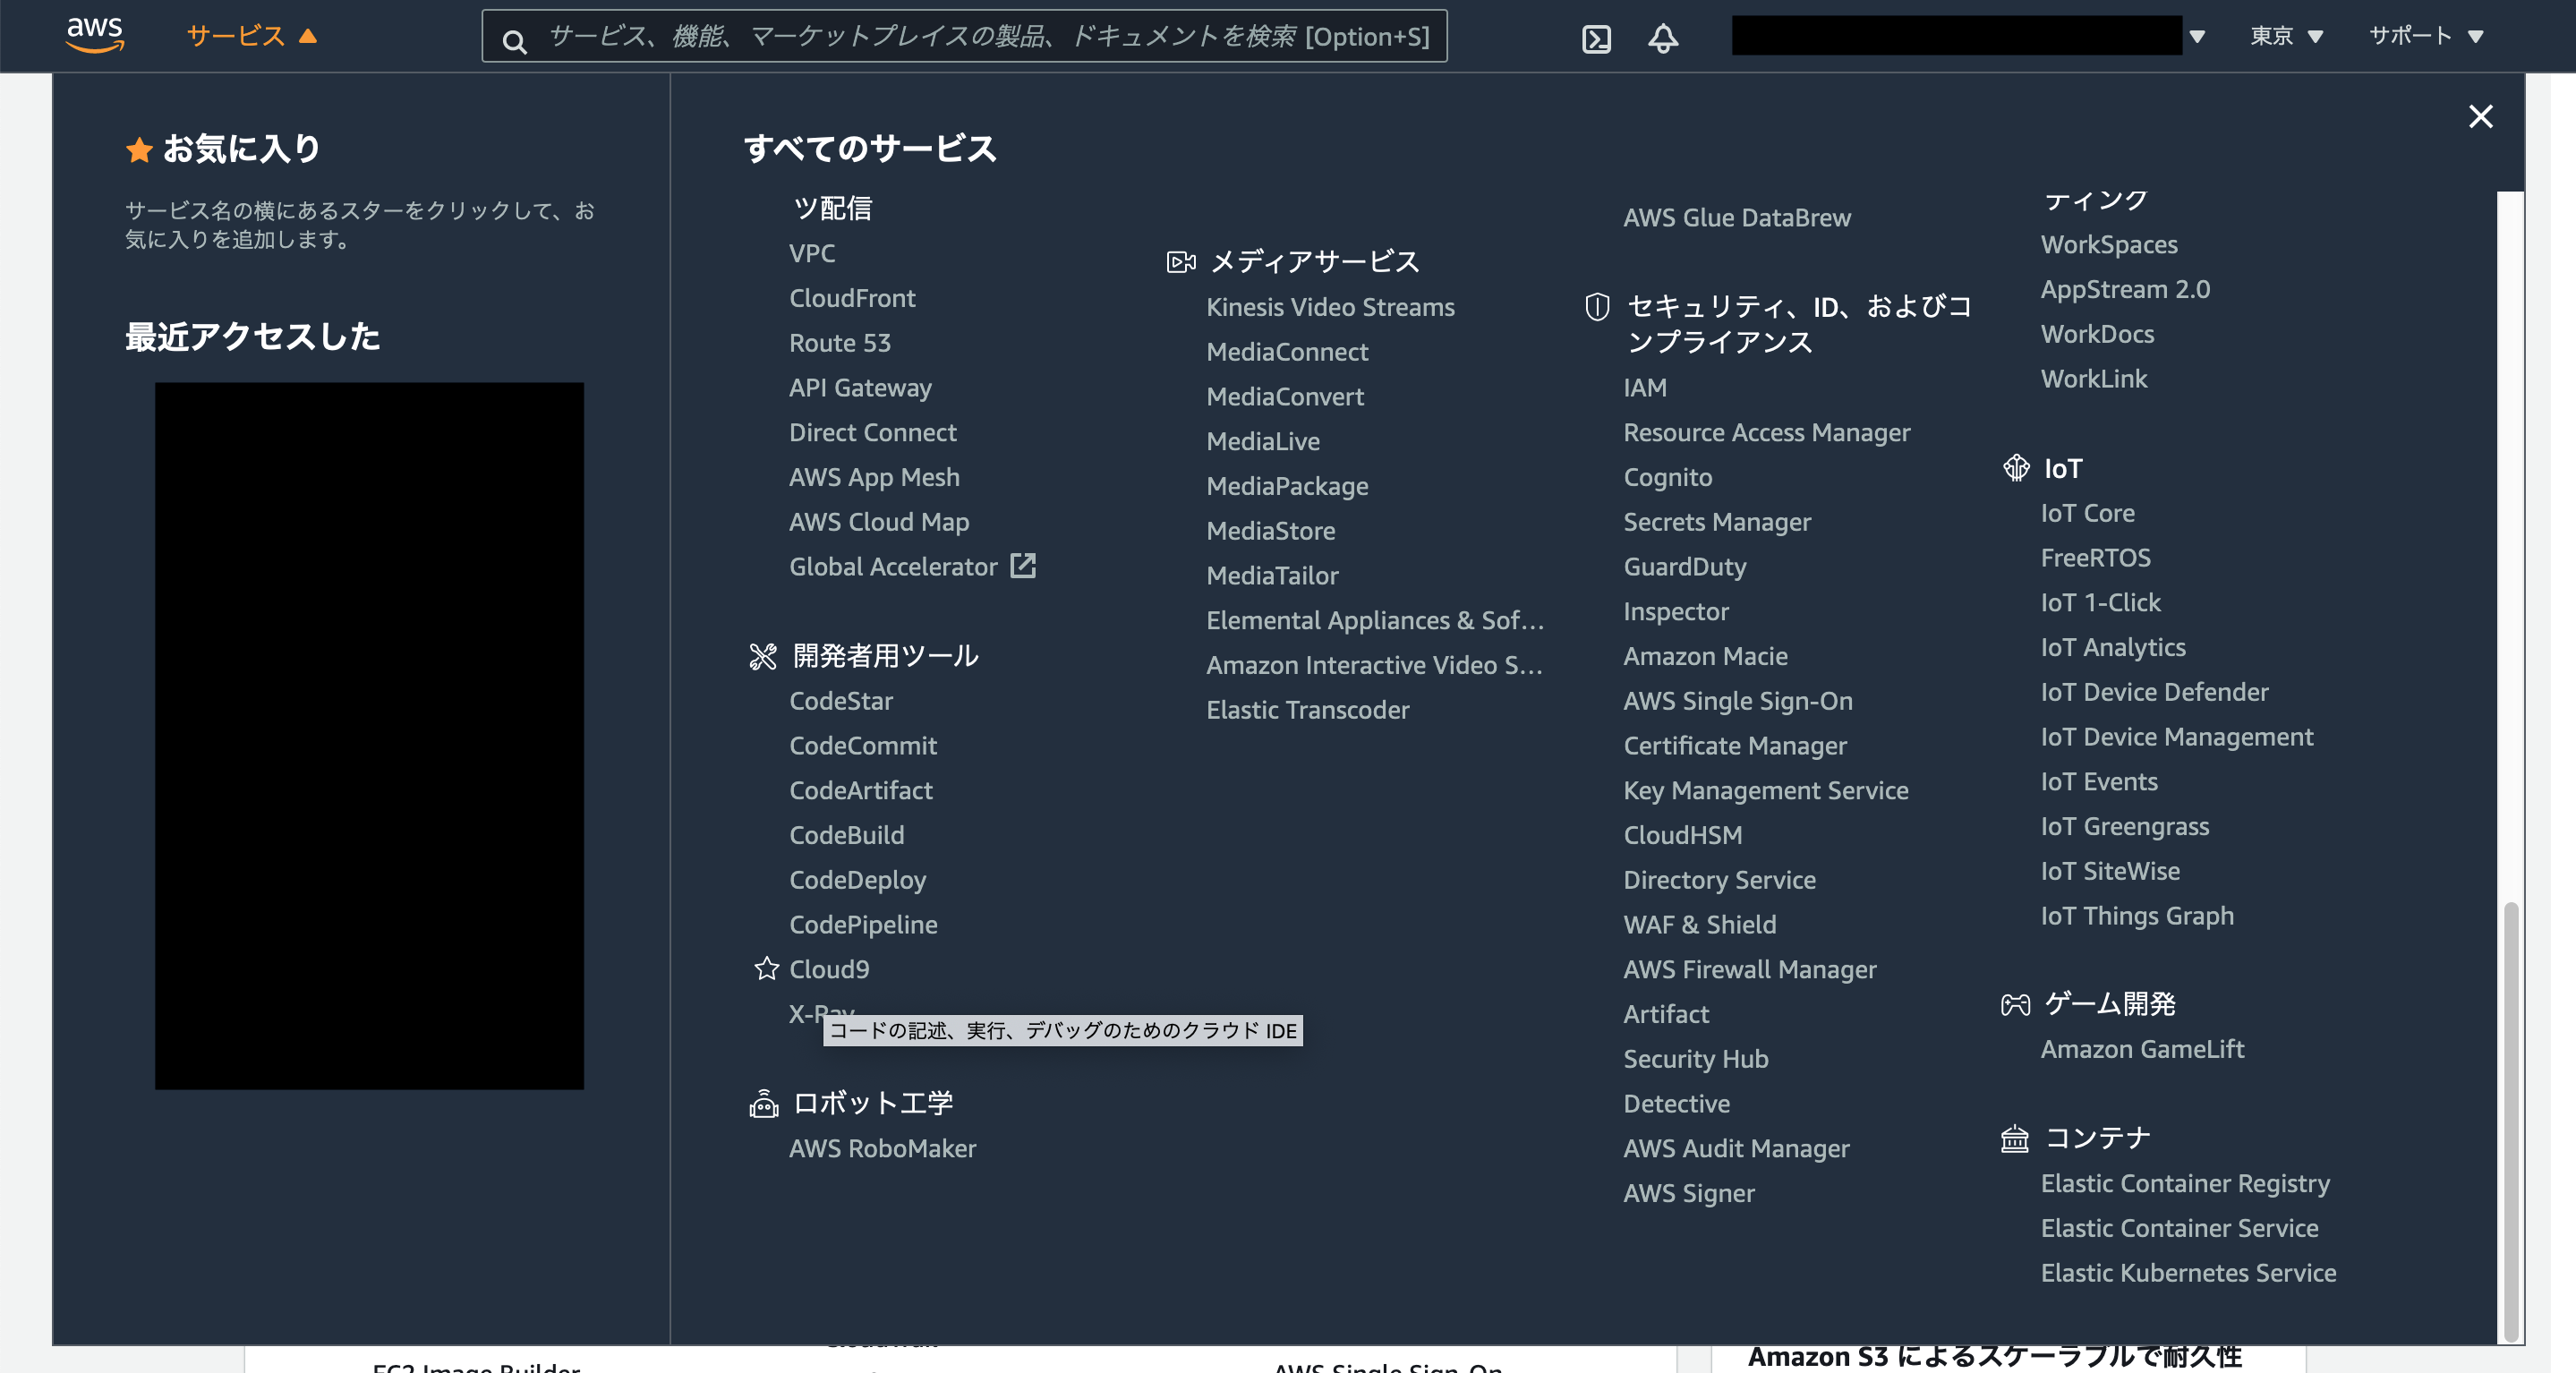Select MediaConvert
Image resolution: width=2576 pixels, height=1373 pixels.
pyautogui.click(x=1285, y=396)
